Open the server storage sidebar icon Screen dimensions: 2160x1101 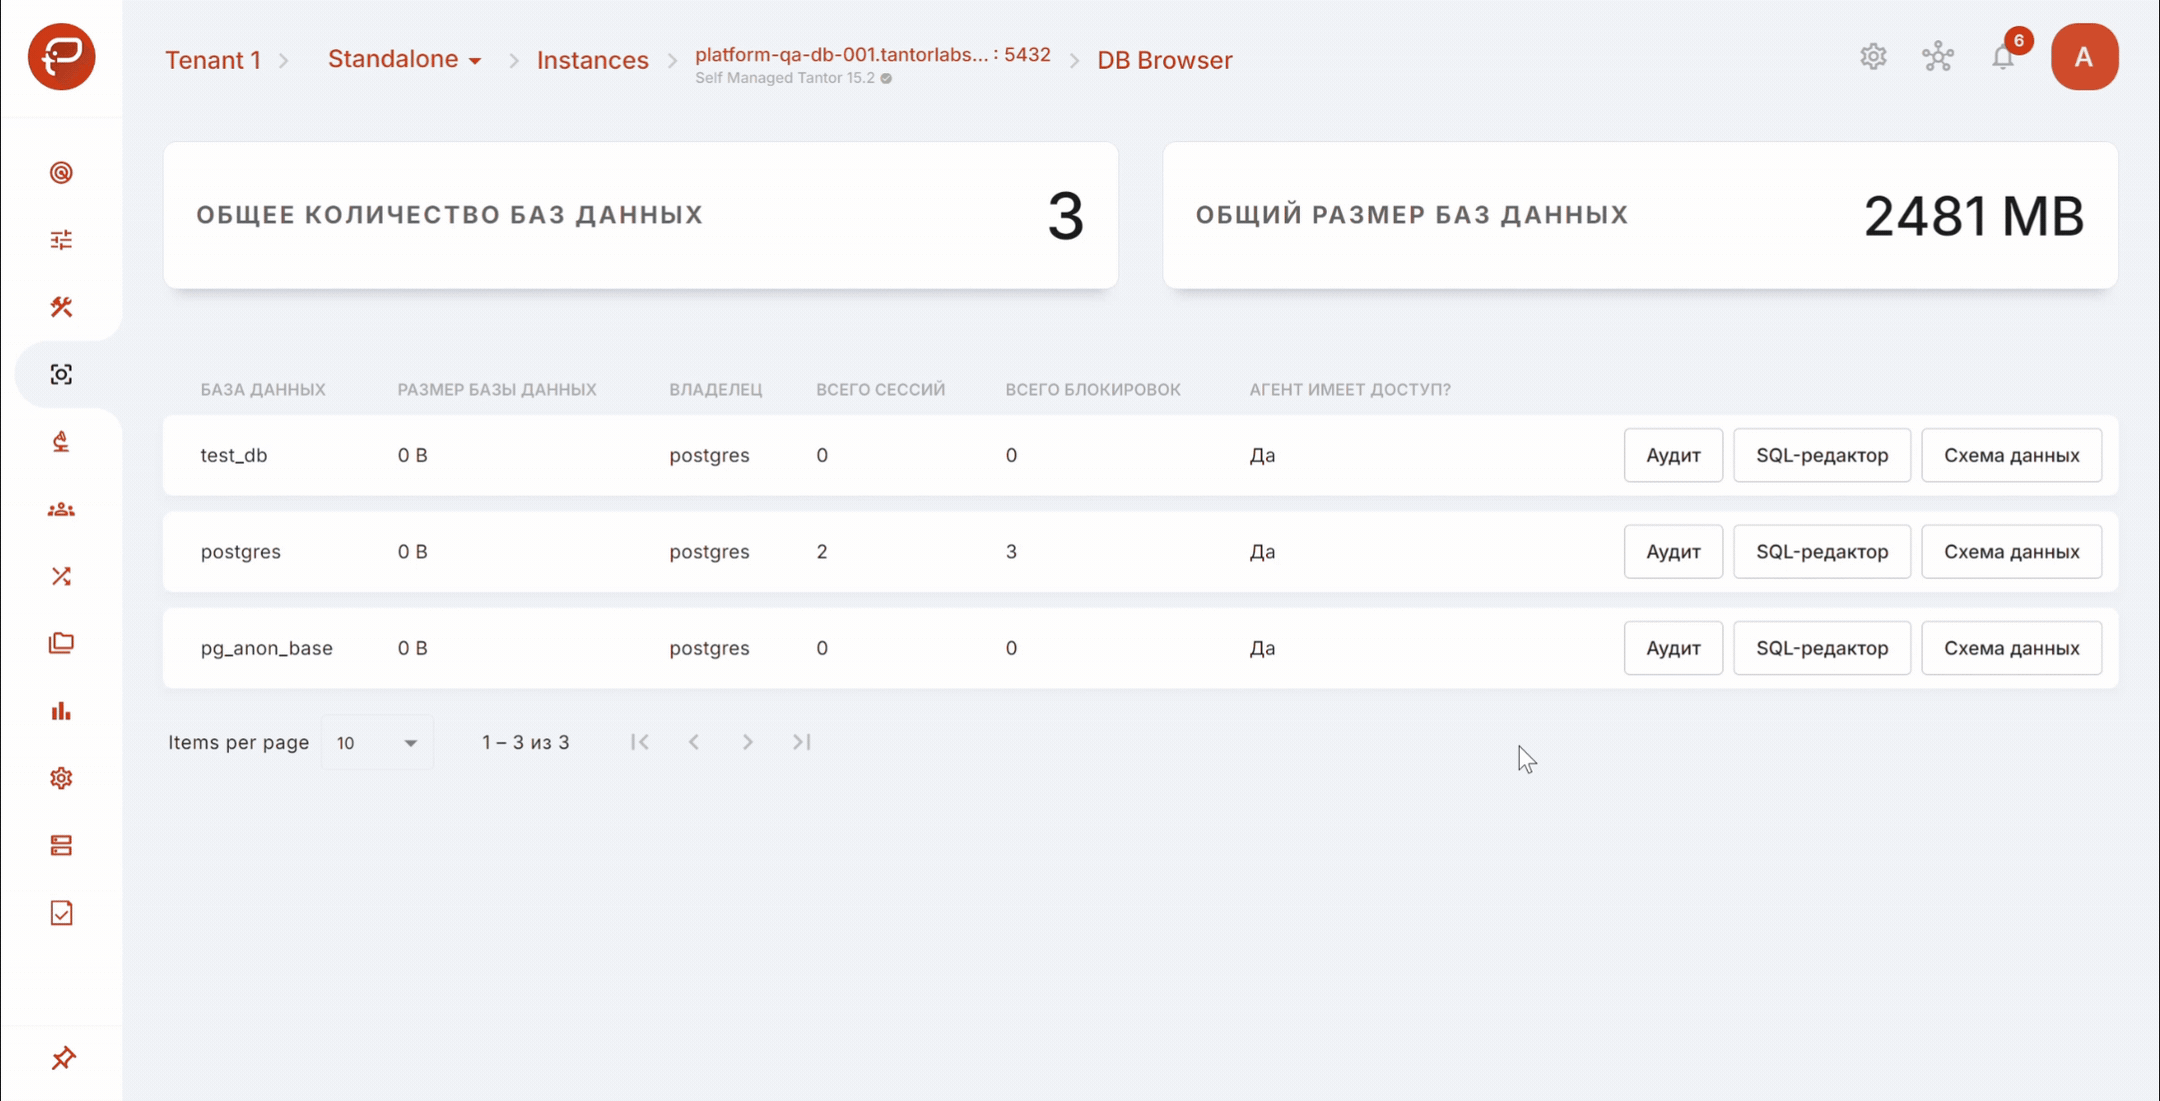tap(61, 846)
